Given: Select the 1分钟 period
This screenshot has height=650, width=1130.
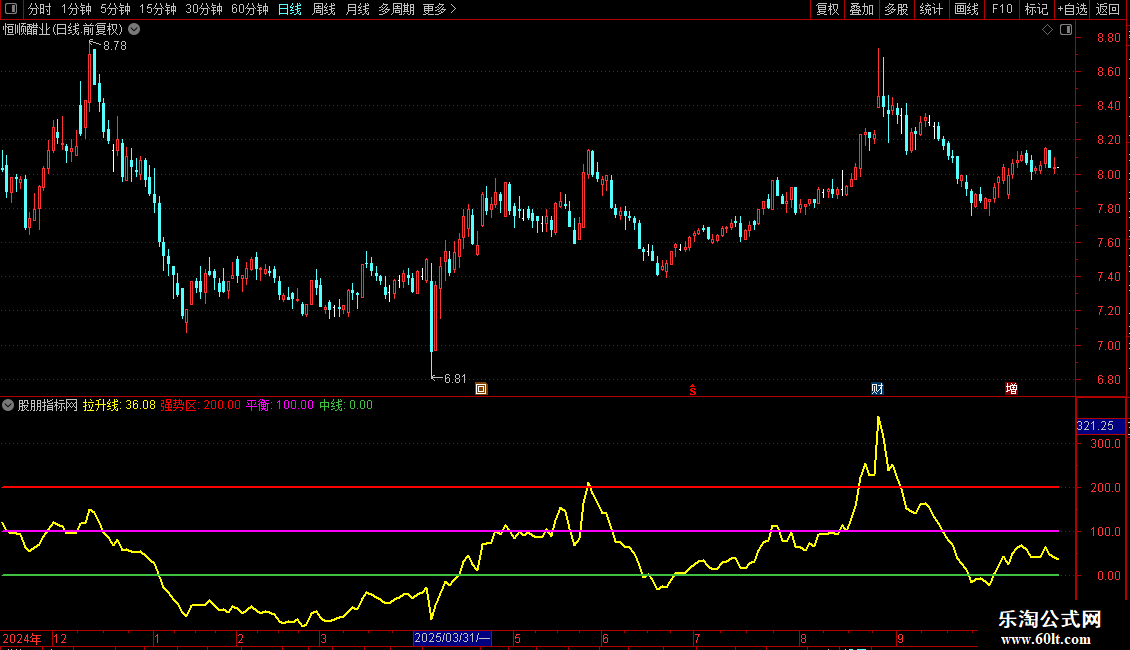Looking at the screenshot, I should point(76,9).
